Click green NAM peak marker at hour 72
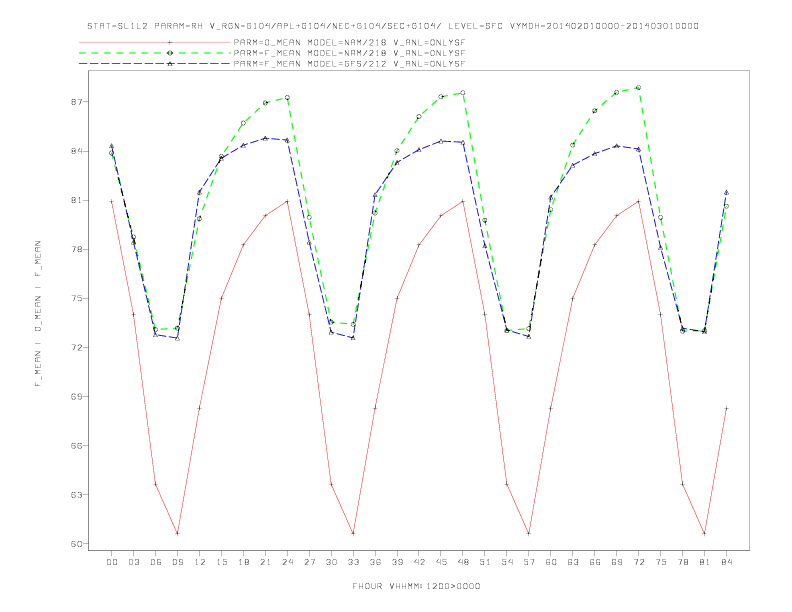792x612 pixels. pyautogui.click(x=638, y=87)
